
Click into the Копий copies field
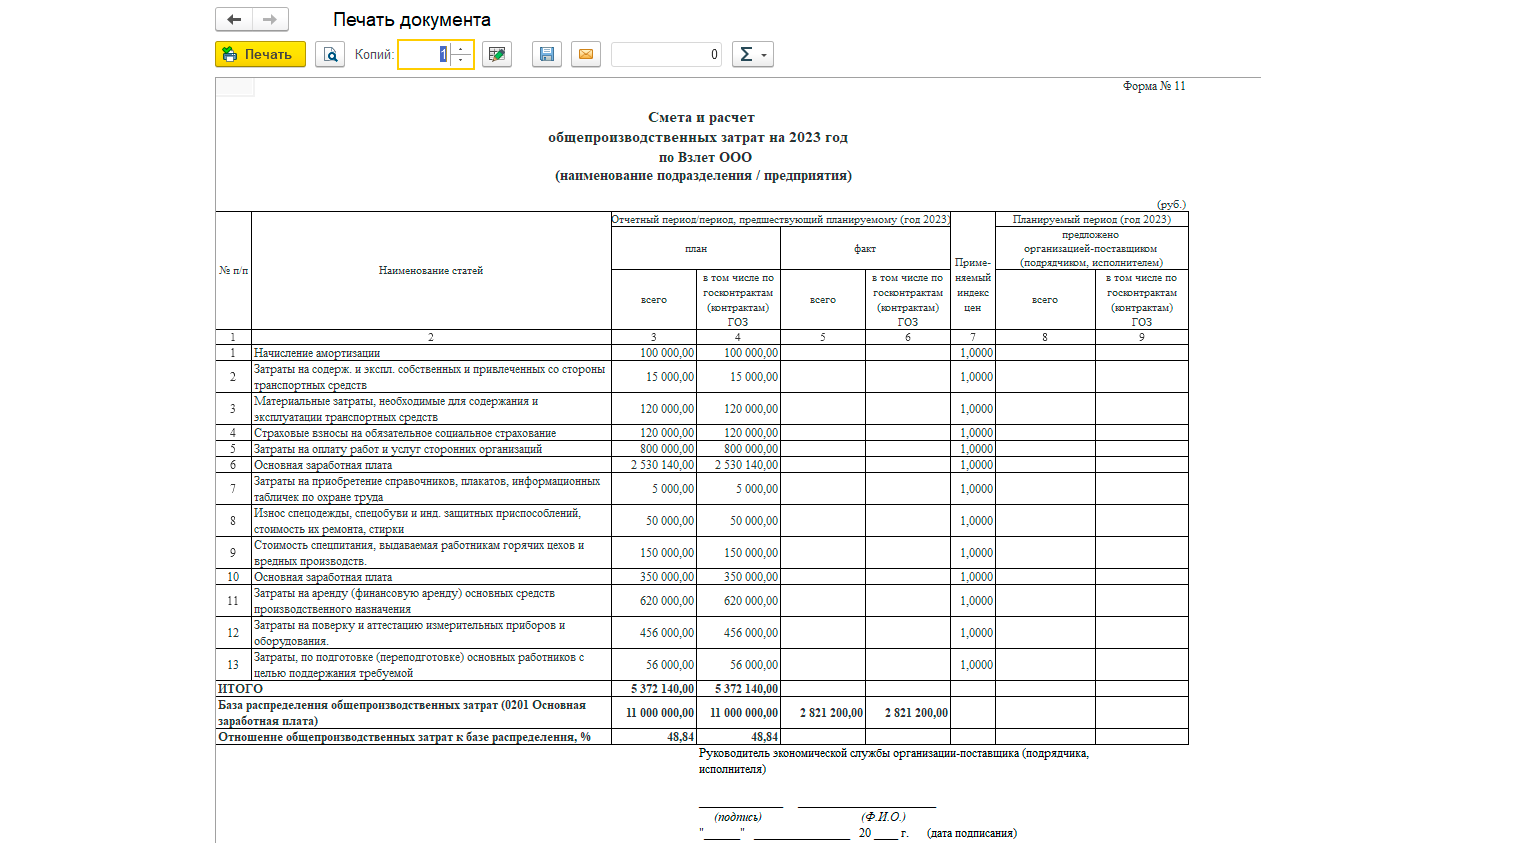coord(424,54)
